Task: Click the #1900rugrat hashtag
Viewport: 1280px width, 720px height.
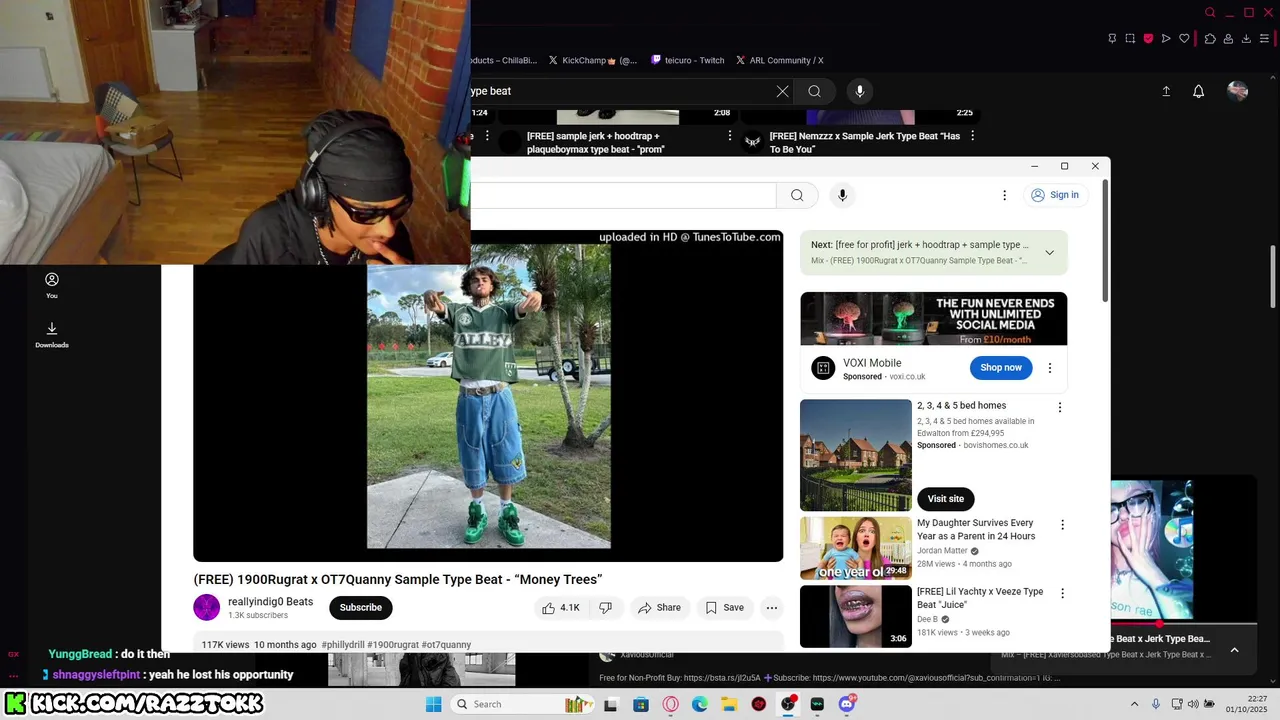Action: coord(393,645)
